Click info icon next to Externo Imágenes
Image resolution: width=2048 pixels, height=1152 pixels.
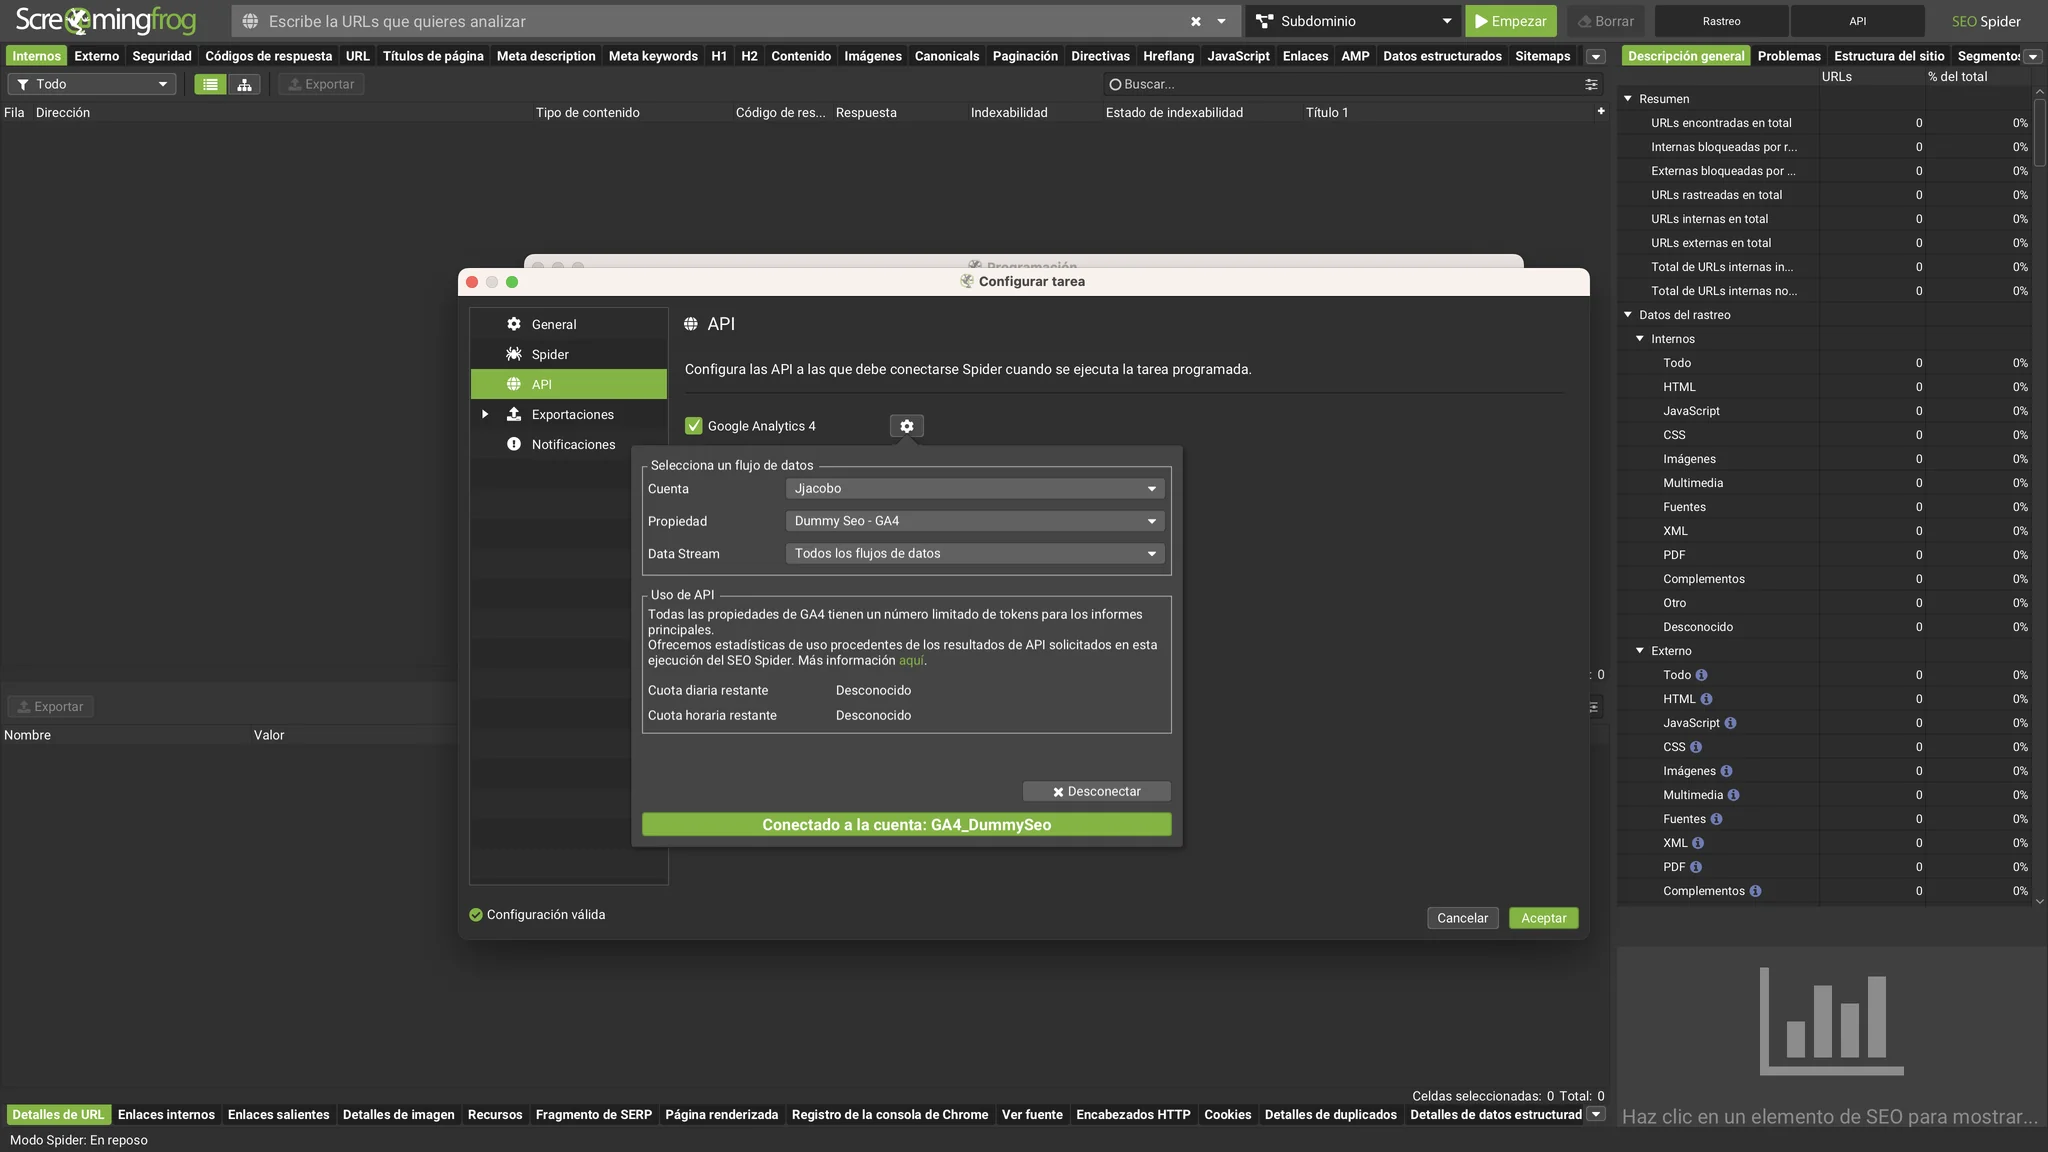point(1726,771)
